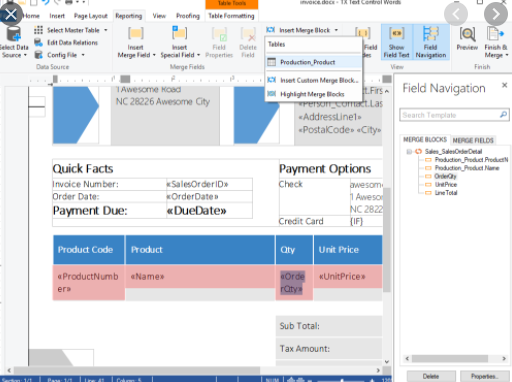Select Production_Product ProductN tree field

tap(471, 160)
